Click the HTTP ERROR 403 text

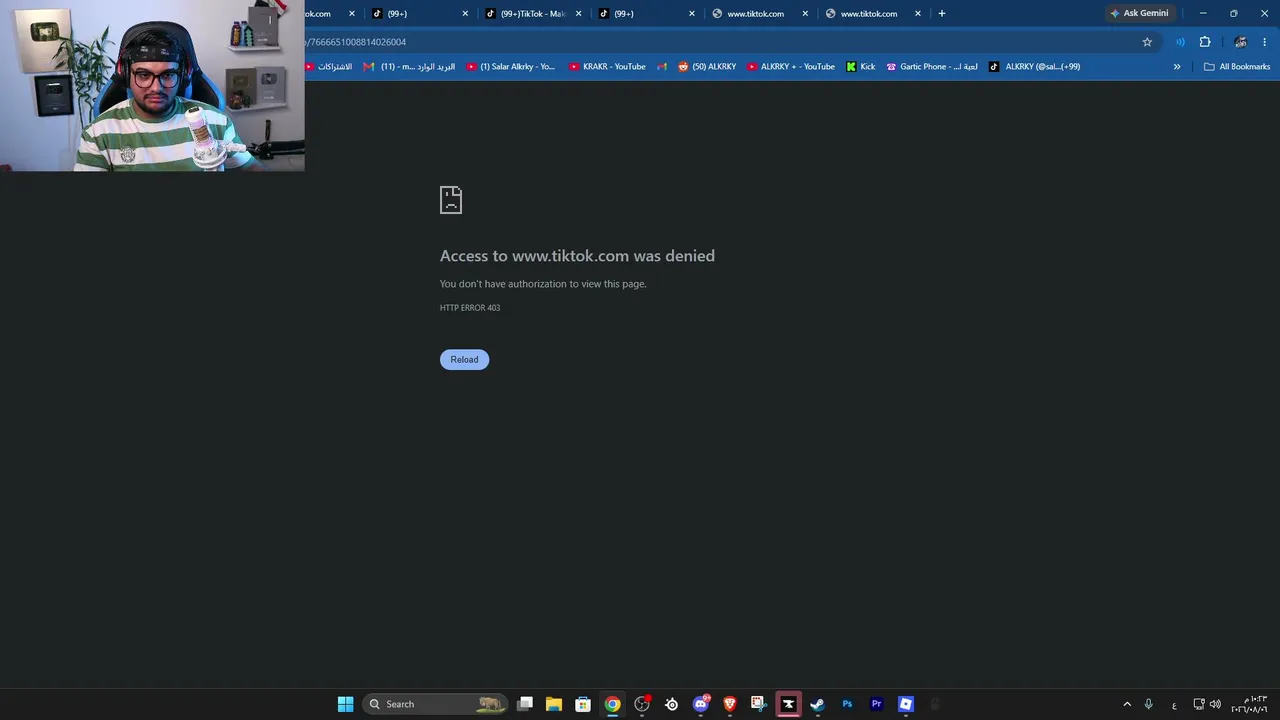470,308
